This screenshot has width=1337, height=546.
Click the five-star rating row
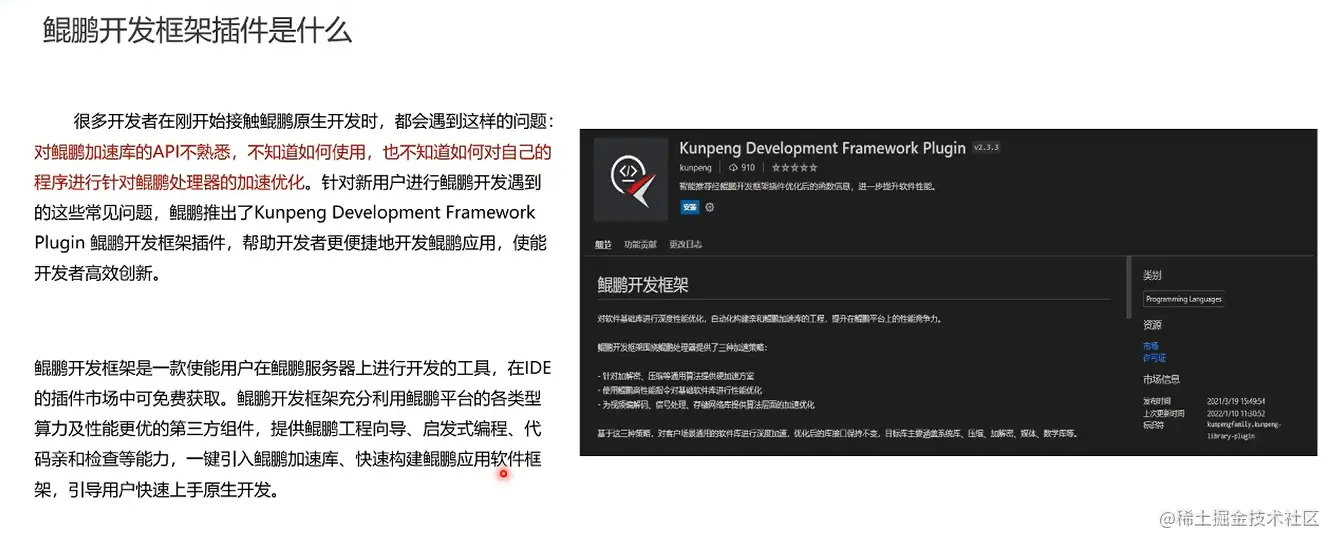[x=794, y=168]
